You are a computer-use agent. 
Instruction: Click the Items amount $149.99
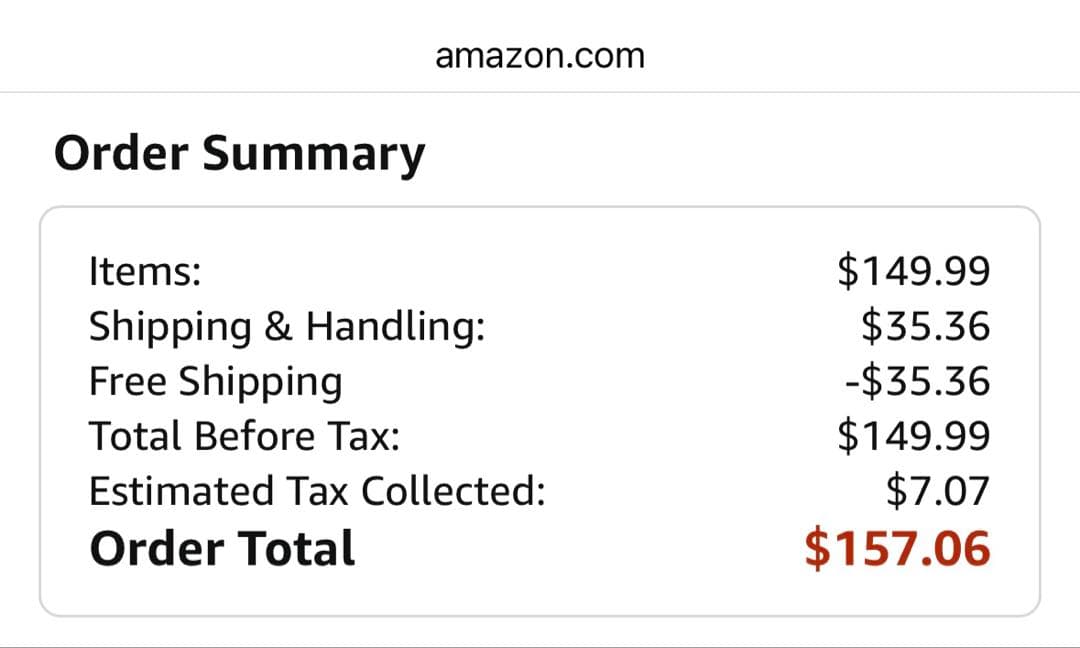pyautogui.click(x=913, y=271)
